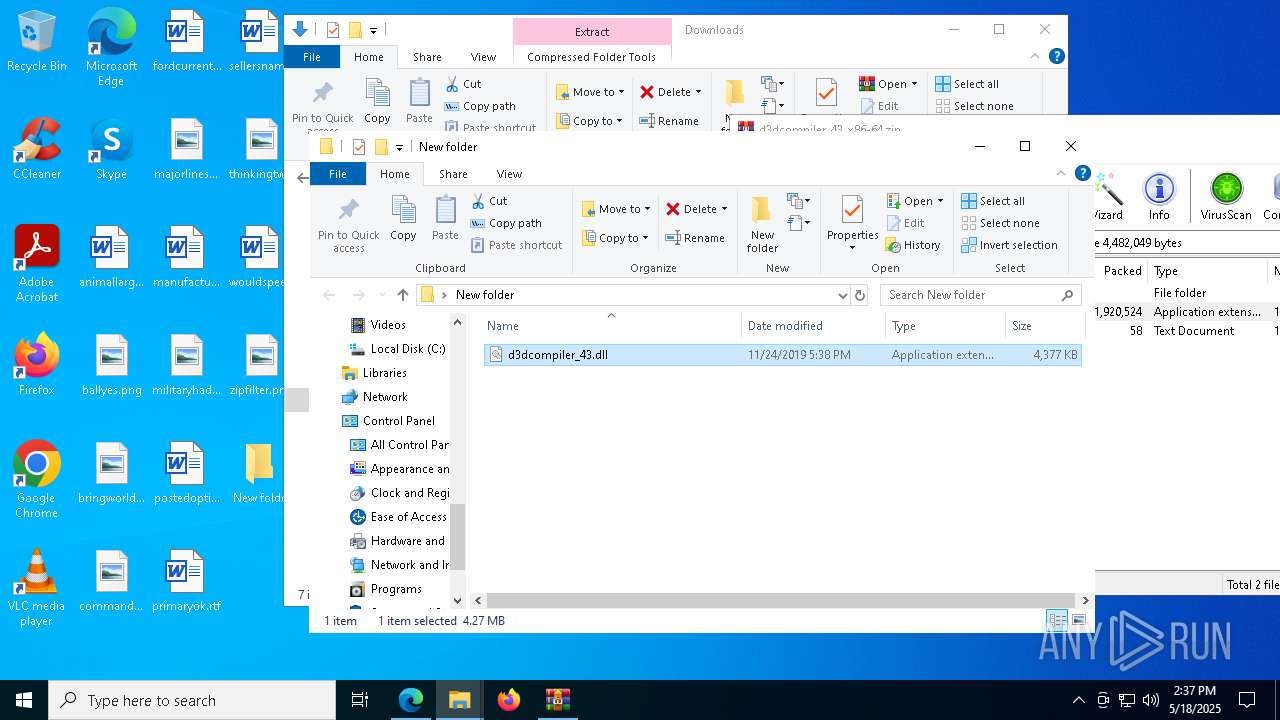Click the Up directory arrow in address bar

(403, 295)
